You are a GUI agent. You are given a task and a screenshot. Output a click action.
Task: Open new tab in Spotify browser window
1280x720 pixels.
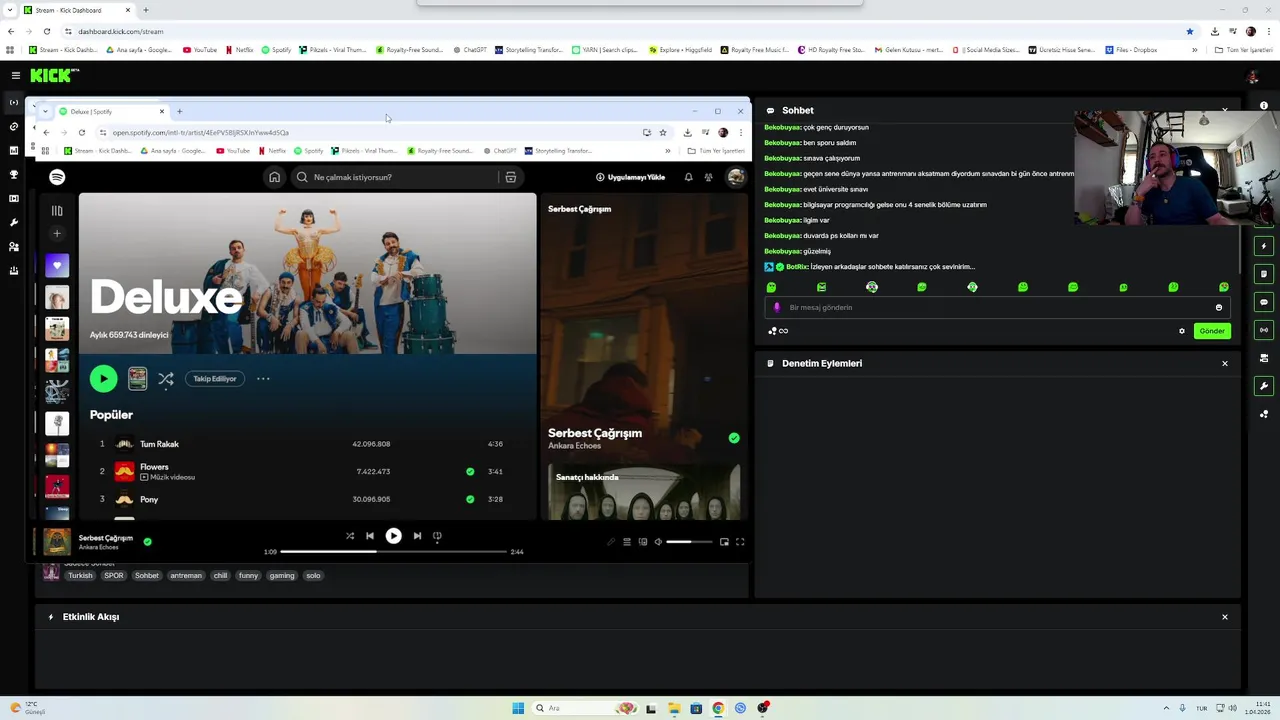pyautogui.click(x=179, y=111)
